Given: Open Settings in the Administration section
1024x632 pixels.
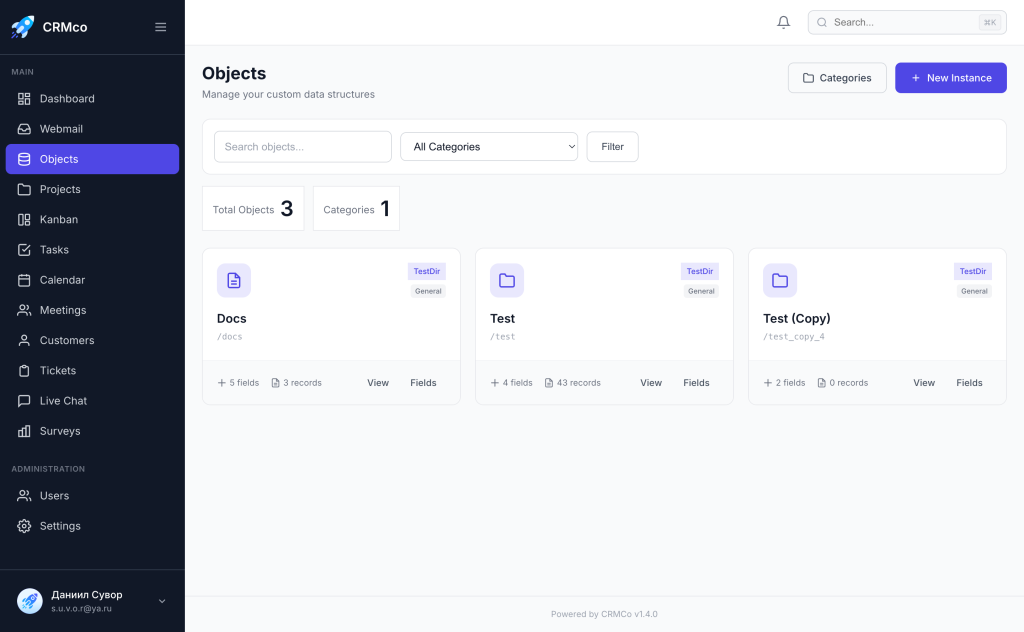Looking at the screenshot, I should 60,526.
